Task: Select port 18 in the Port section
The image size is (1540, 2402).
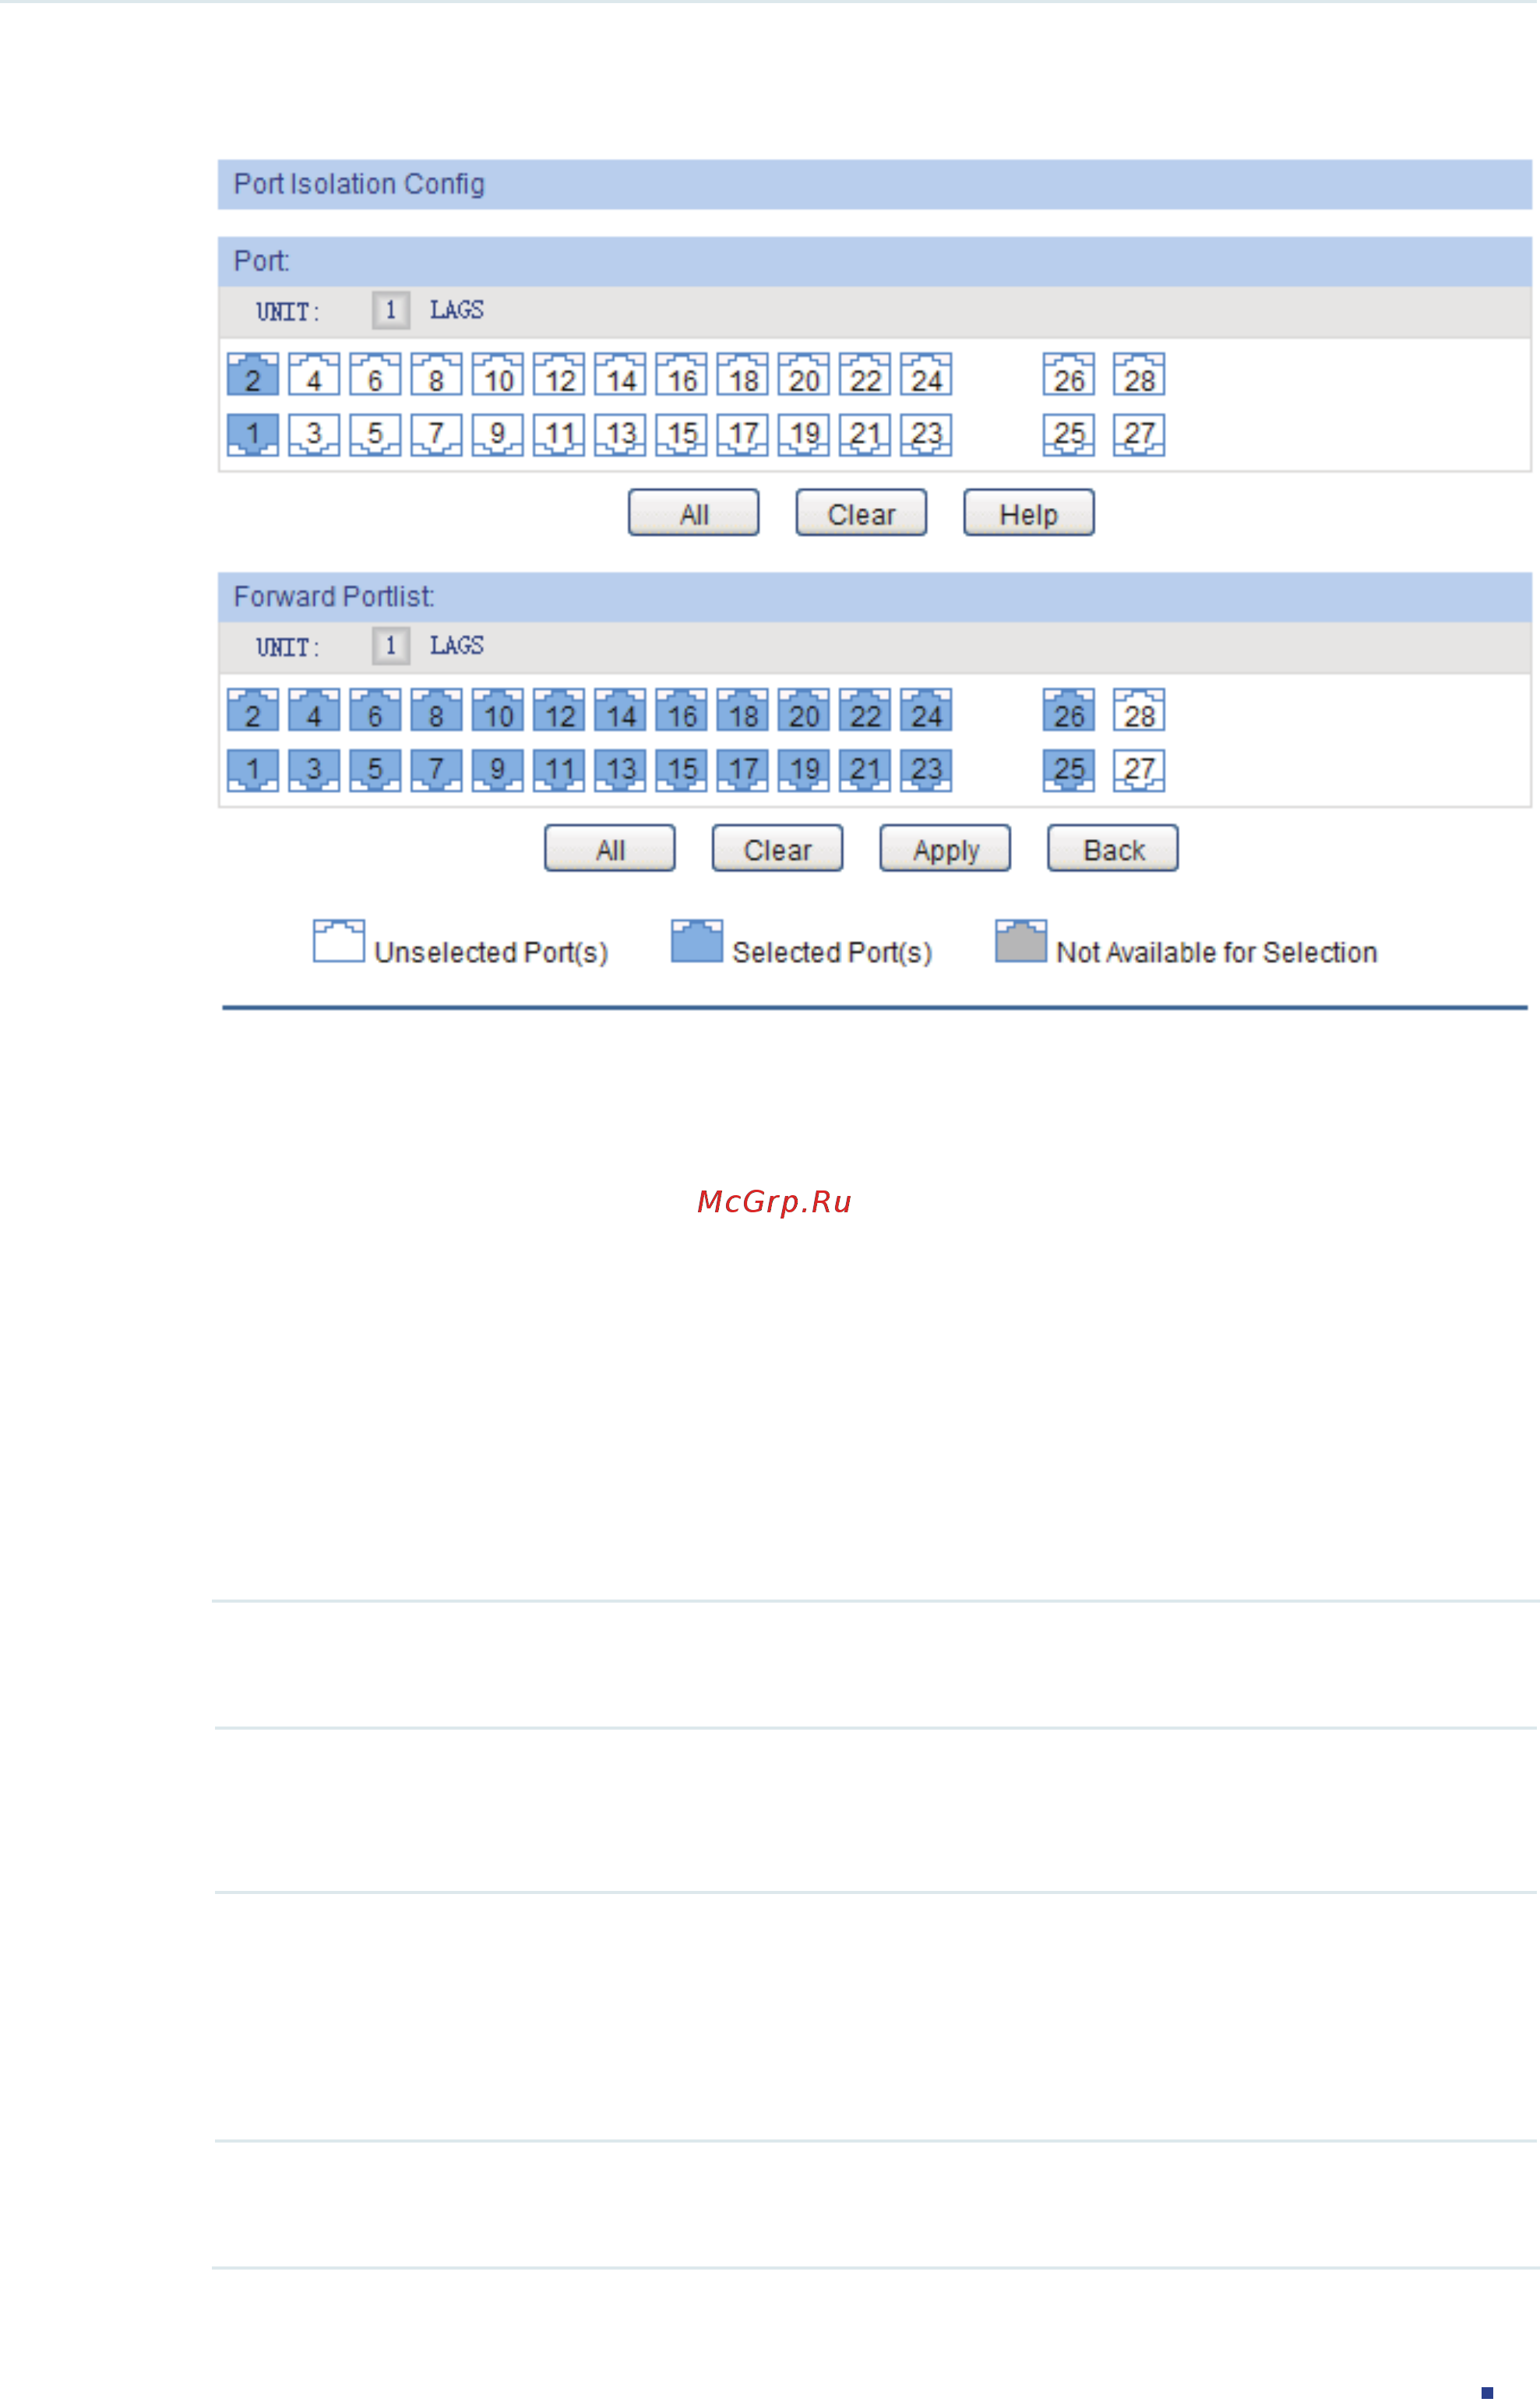Action: pyautogui.click(x=743, y=374)
